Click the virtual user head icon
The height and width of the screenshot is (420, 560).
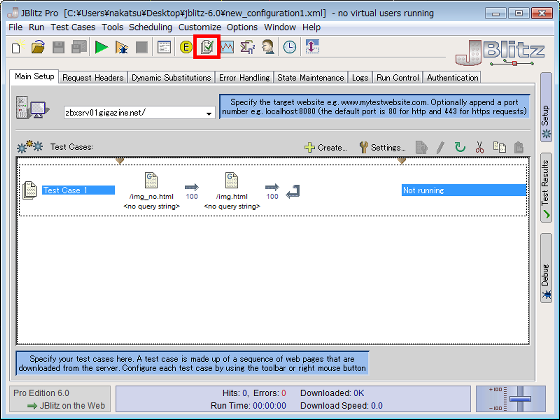pyautogui.click(x=268, y=47)
